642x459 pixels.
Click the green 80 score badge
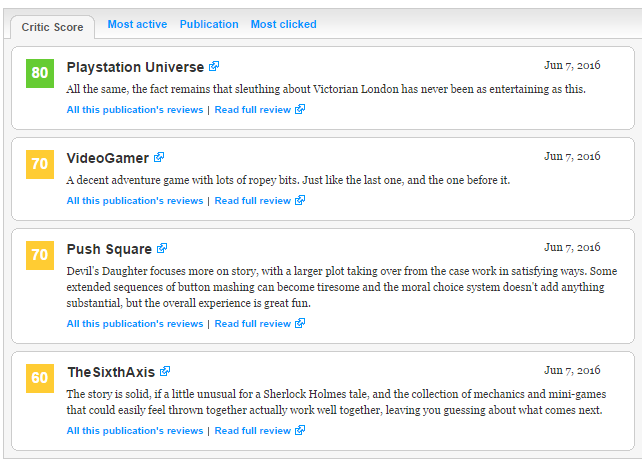click(40, 73)
